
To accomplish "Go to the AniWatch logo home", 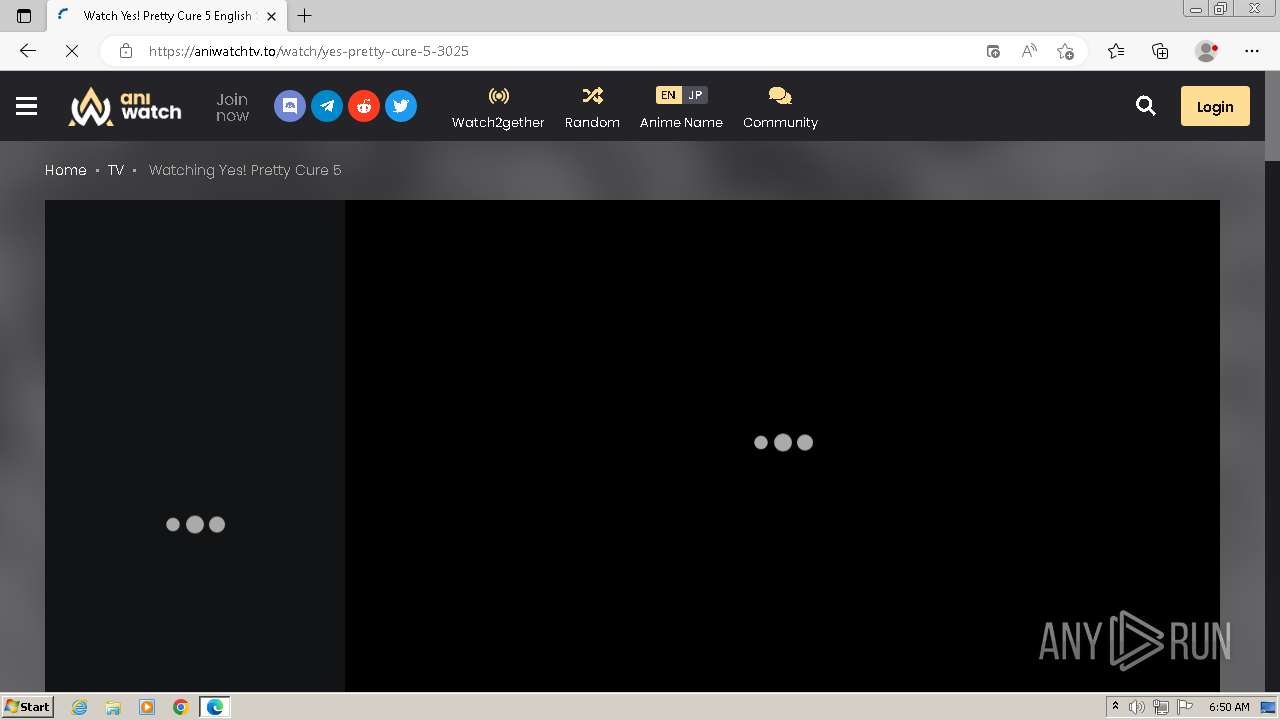I will click(x=124, y=106).
